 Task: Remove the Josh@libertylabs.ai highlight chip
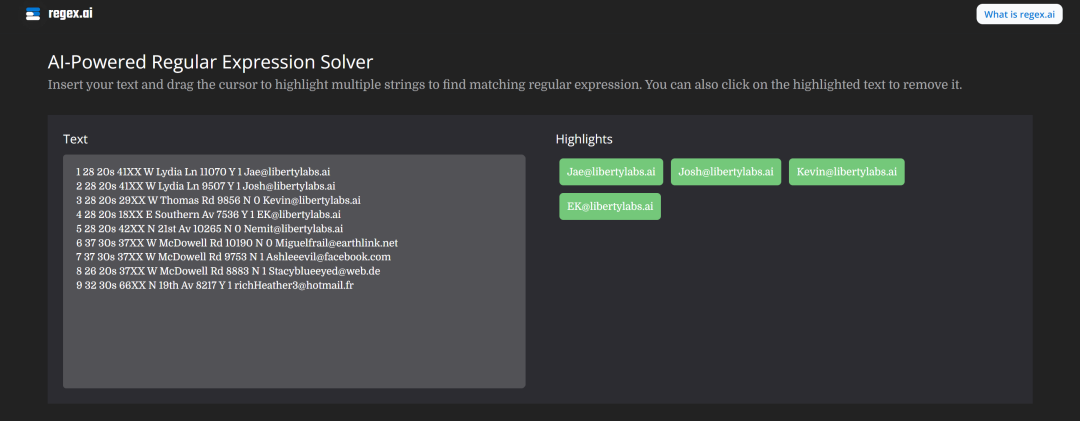[x=725, y=172]
